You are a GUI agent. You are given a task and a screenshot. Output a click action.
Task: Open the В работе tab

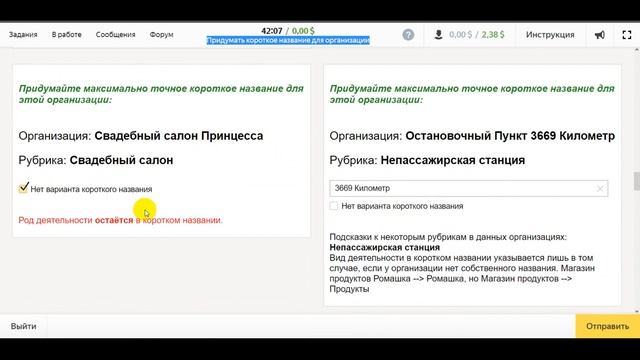[x=67, y=35]
